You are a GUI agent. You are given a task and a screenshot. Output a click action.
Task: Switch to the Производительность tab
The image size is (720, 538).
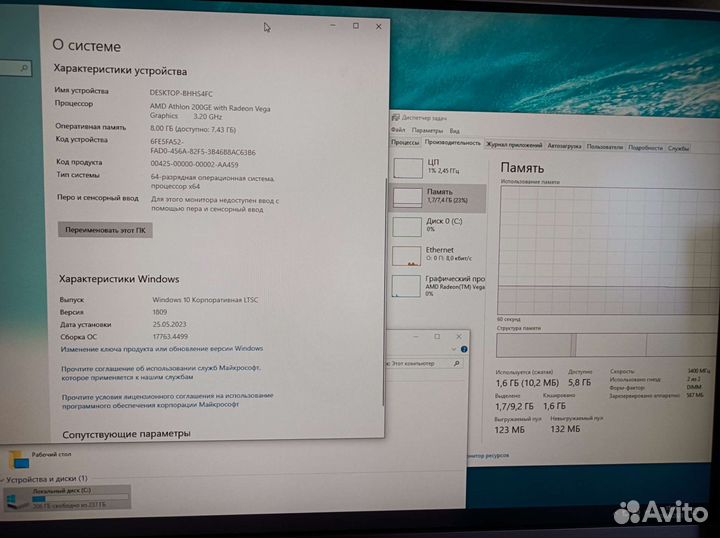(453, 143)
